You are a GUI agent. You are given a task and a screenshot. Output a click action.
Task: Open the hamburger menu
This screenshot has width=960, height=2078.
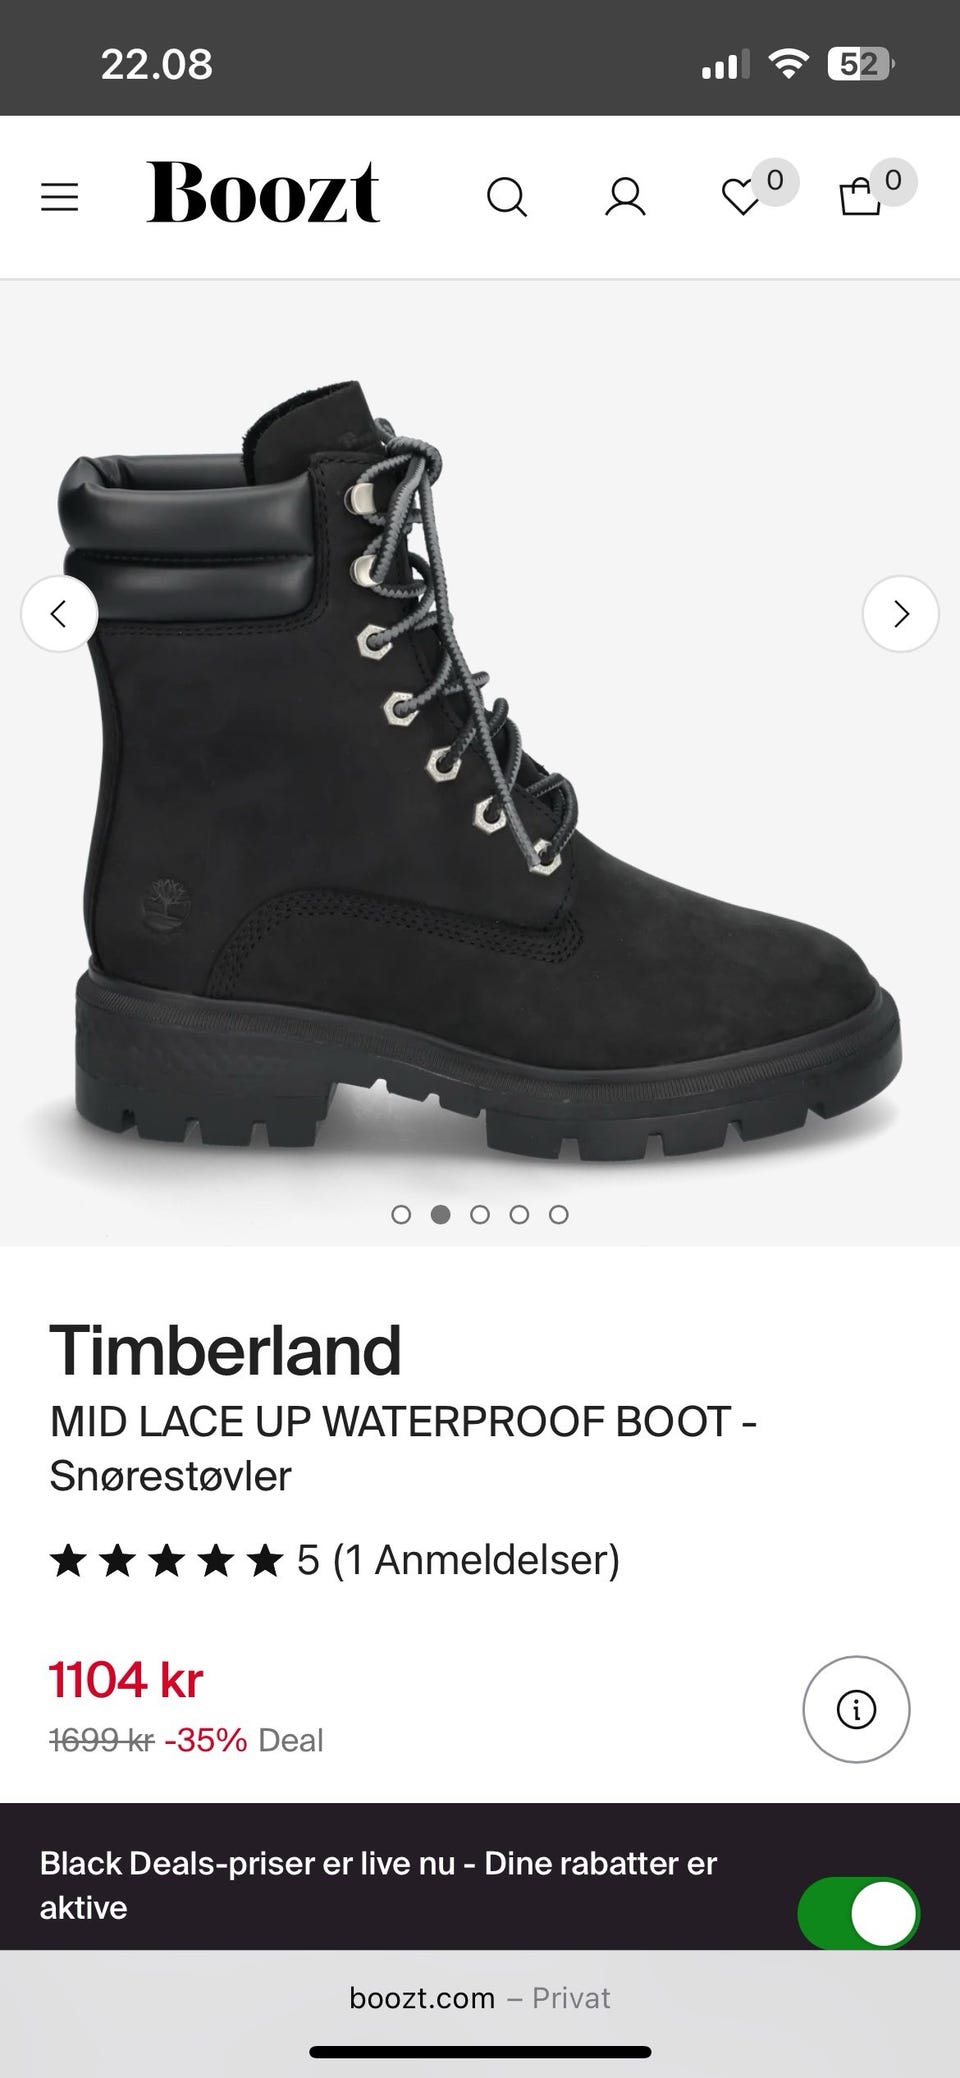59,196
